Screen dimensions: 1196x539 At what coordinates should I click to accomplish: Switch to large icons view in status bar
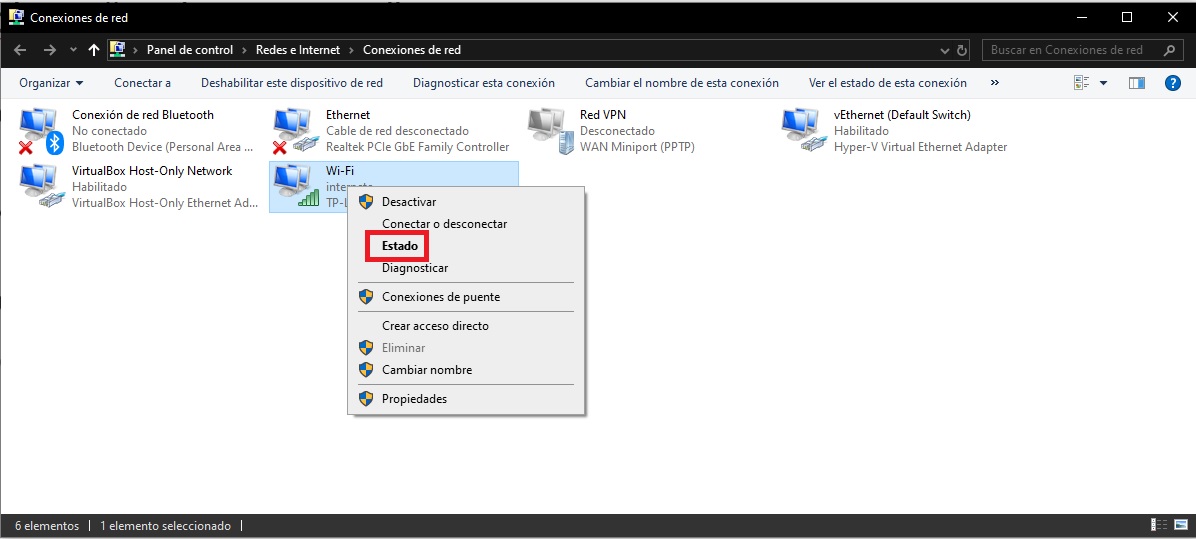coord(1179,526)
